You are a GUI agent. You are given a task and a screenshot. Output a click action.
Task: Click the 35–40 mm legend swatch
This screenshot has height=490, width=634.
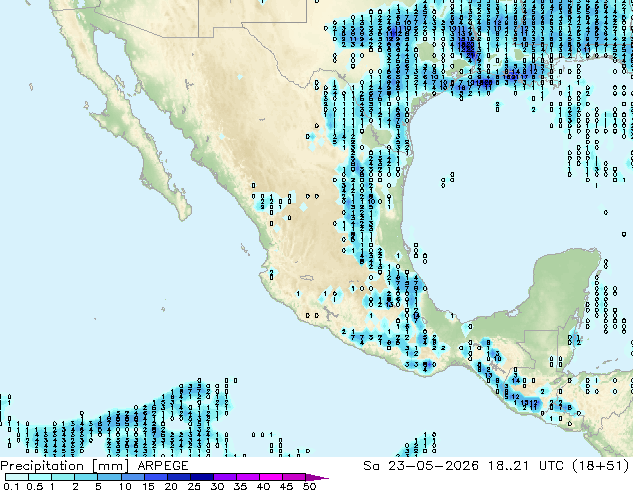pos(247,477)
